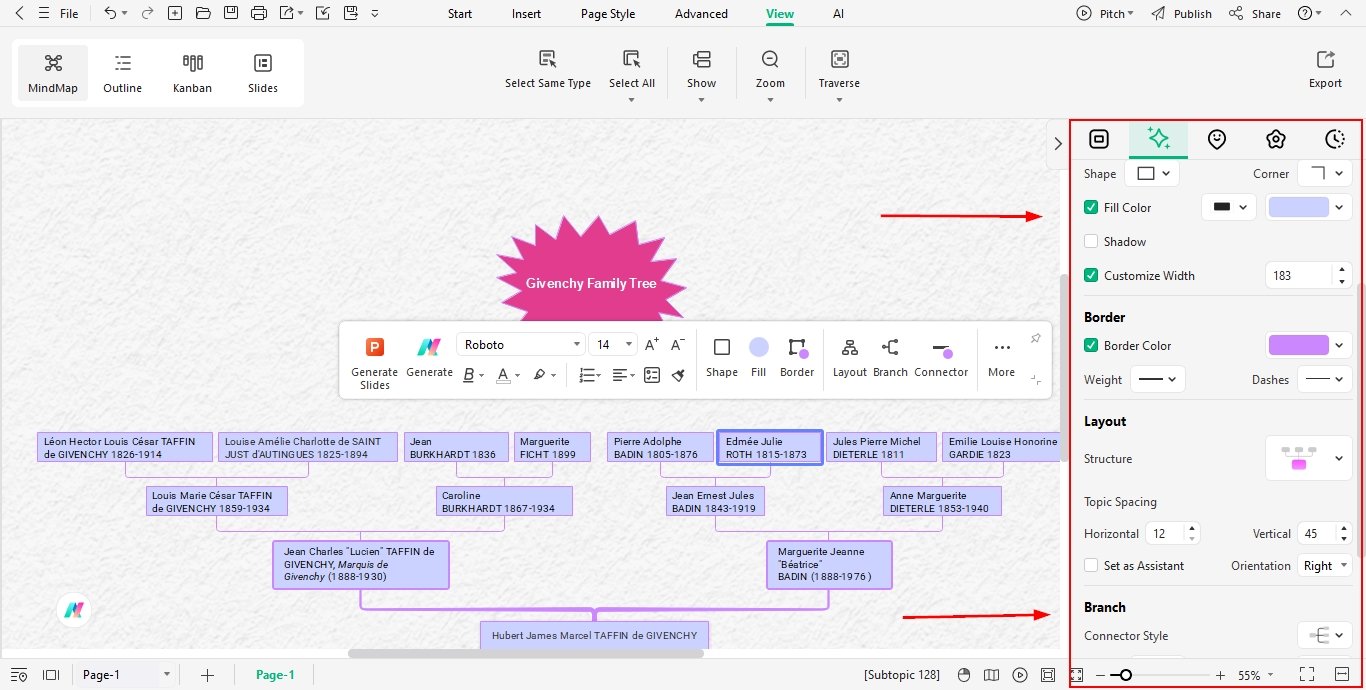The image size is (1366, 690).
Task: Open the Insert menu
Action: point(526,13)
